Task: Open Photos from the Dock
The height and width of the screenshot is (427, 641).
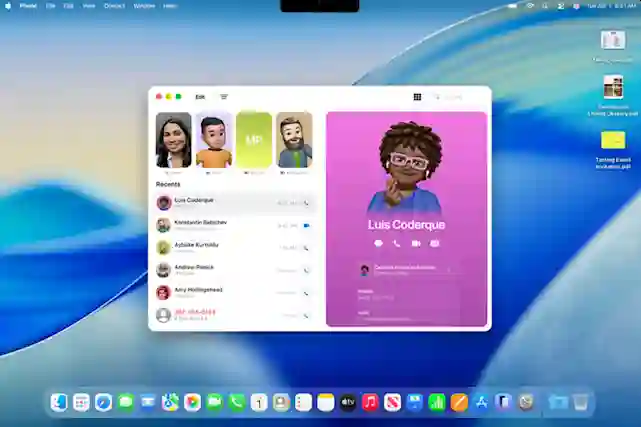Action: (192, 402)
